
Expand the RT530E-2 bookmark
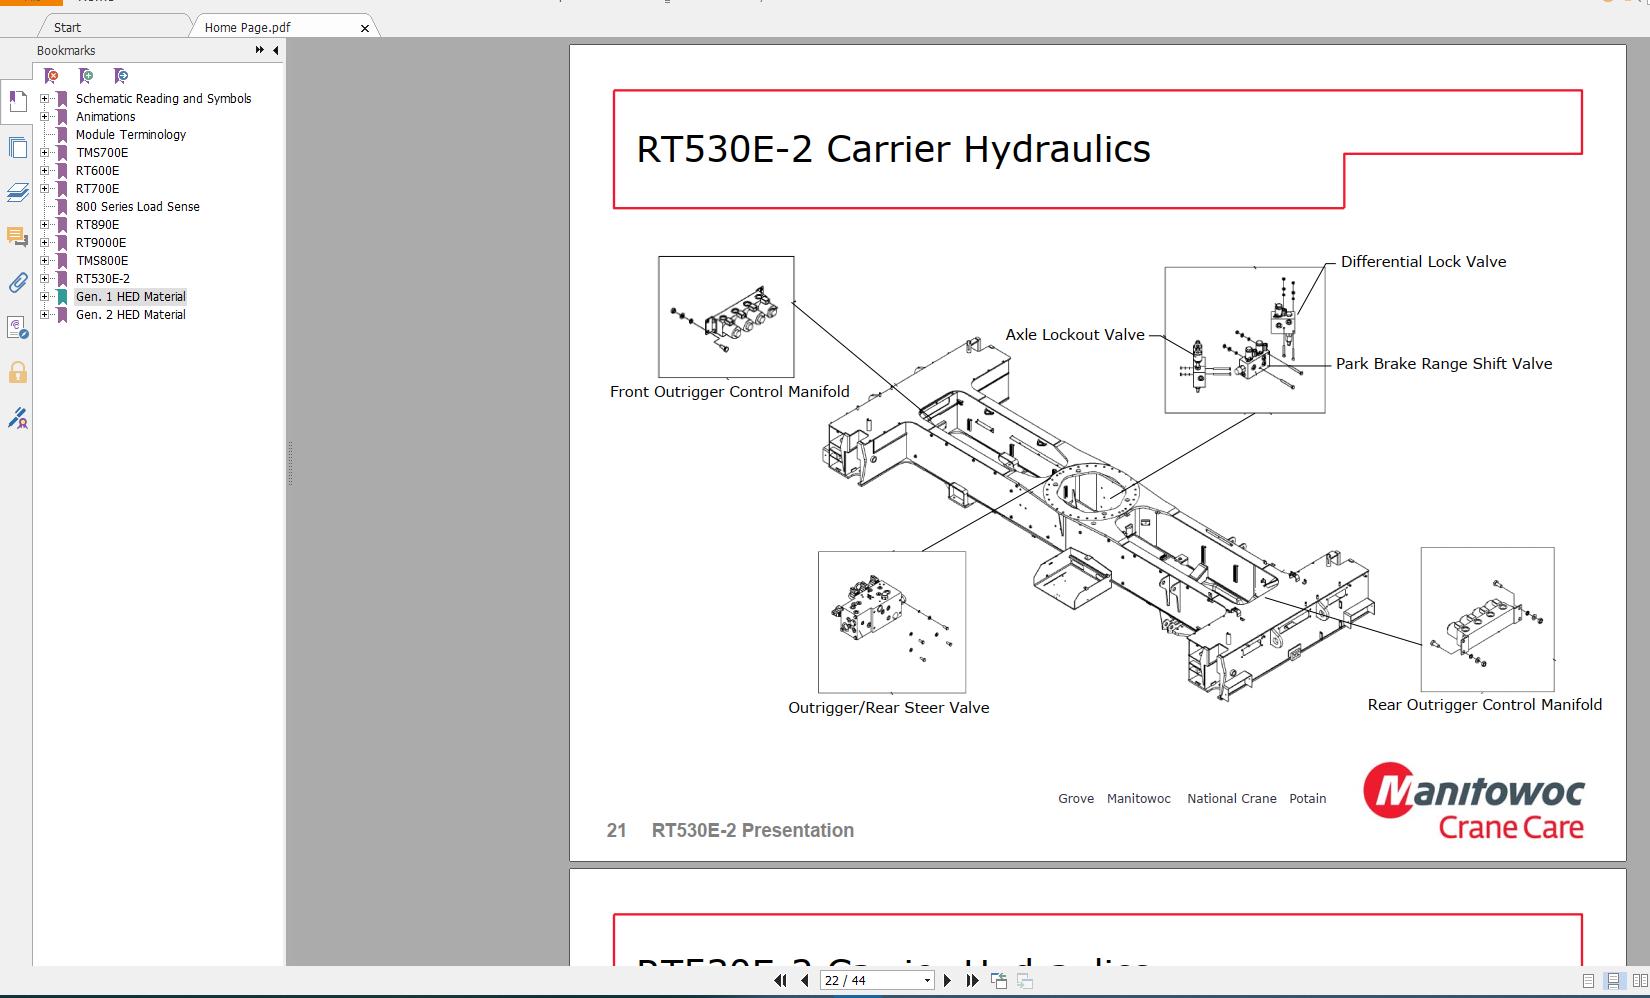(x=47, y=278)
